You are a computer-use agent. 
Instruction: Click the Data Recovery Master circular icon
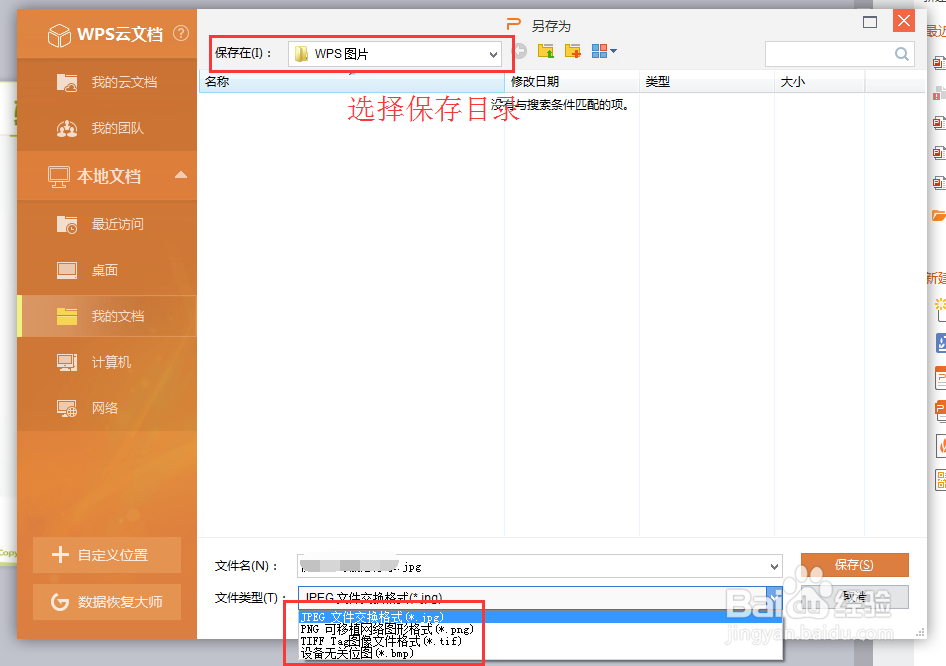[x=60, y=602]
